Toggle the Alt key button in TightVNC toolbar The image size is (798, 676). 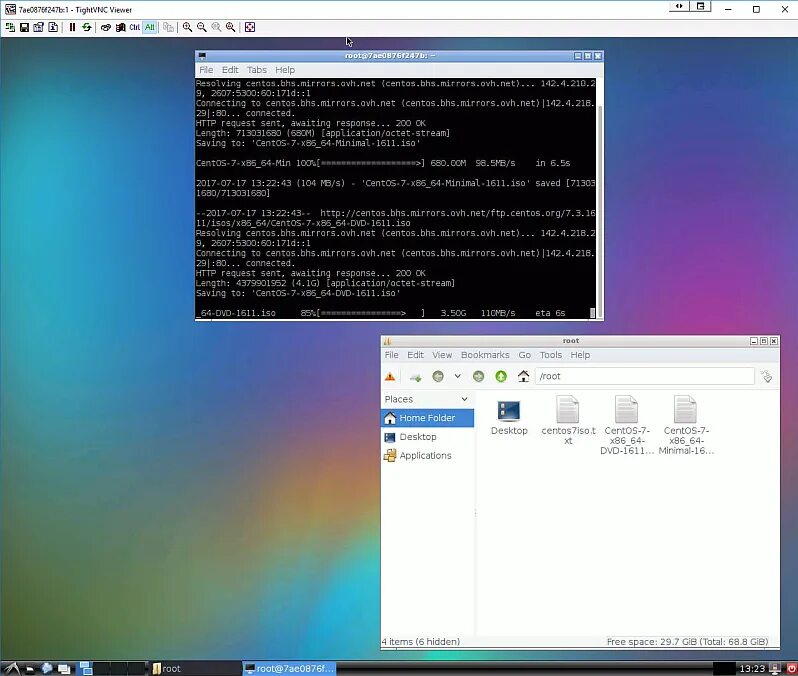[x=149, y=27]
